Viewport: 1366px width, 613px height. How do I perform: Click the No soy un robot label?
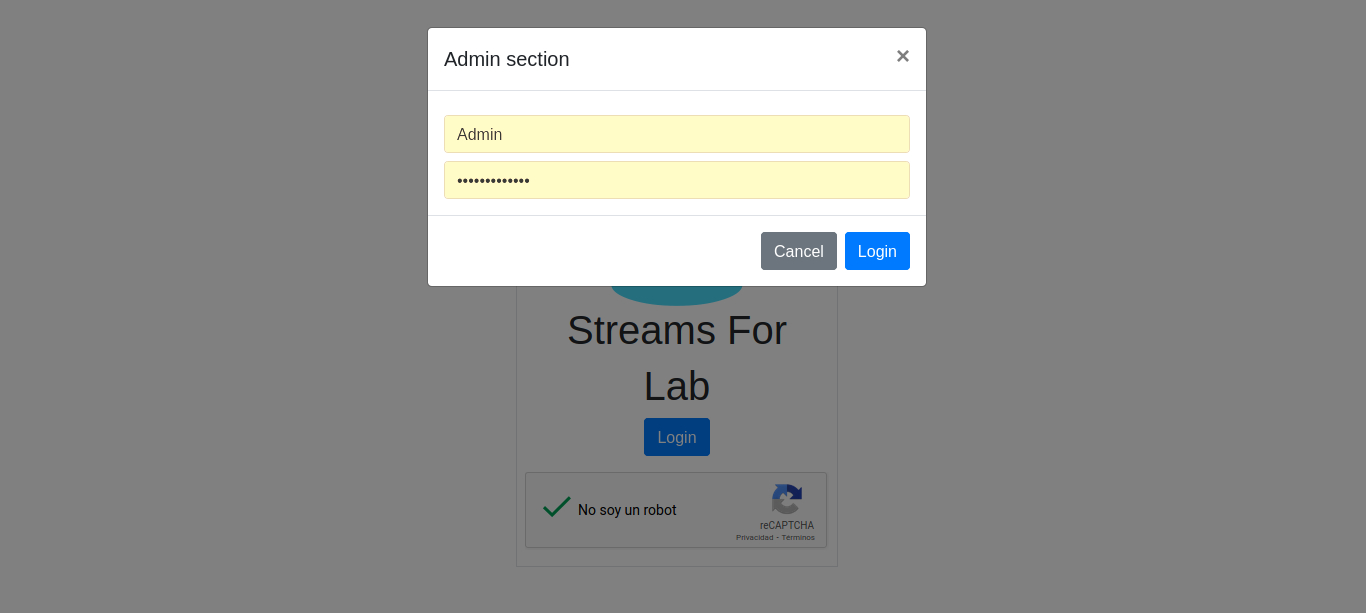click(x=627, y=510)
